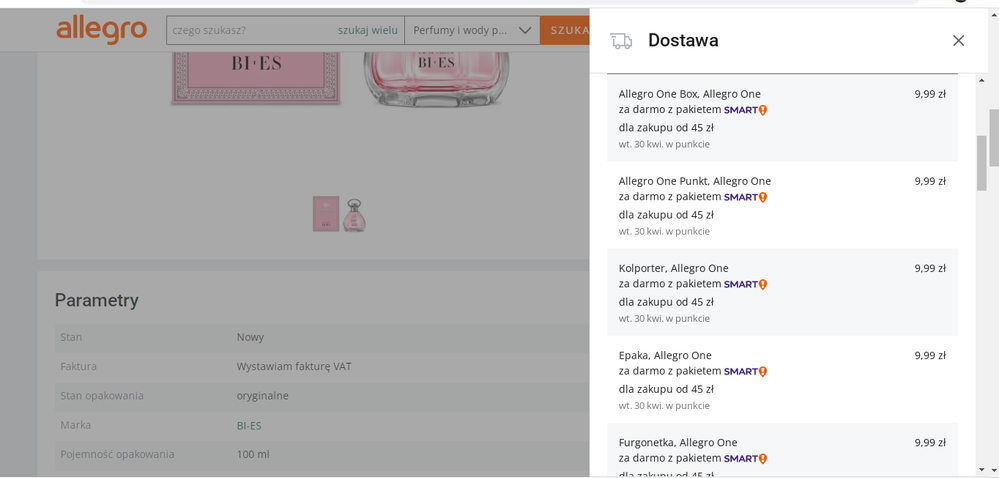Click the 'Faktura' parameter label
This screenshot has width=999, height=478.
tap(78, 367)
